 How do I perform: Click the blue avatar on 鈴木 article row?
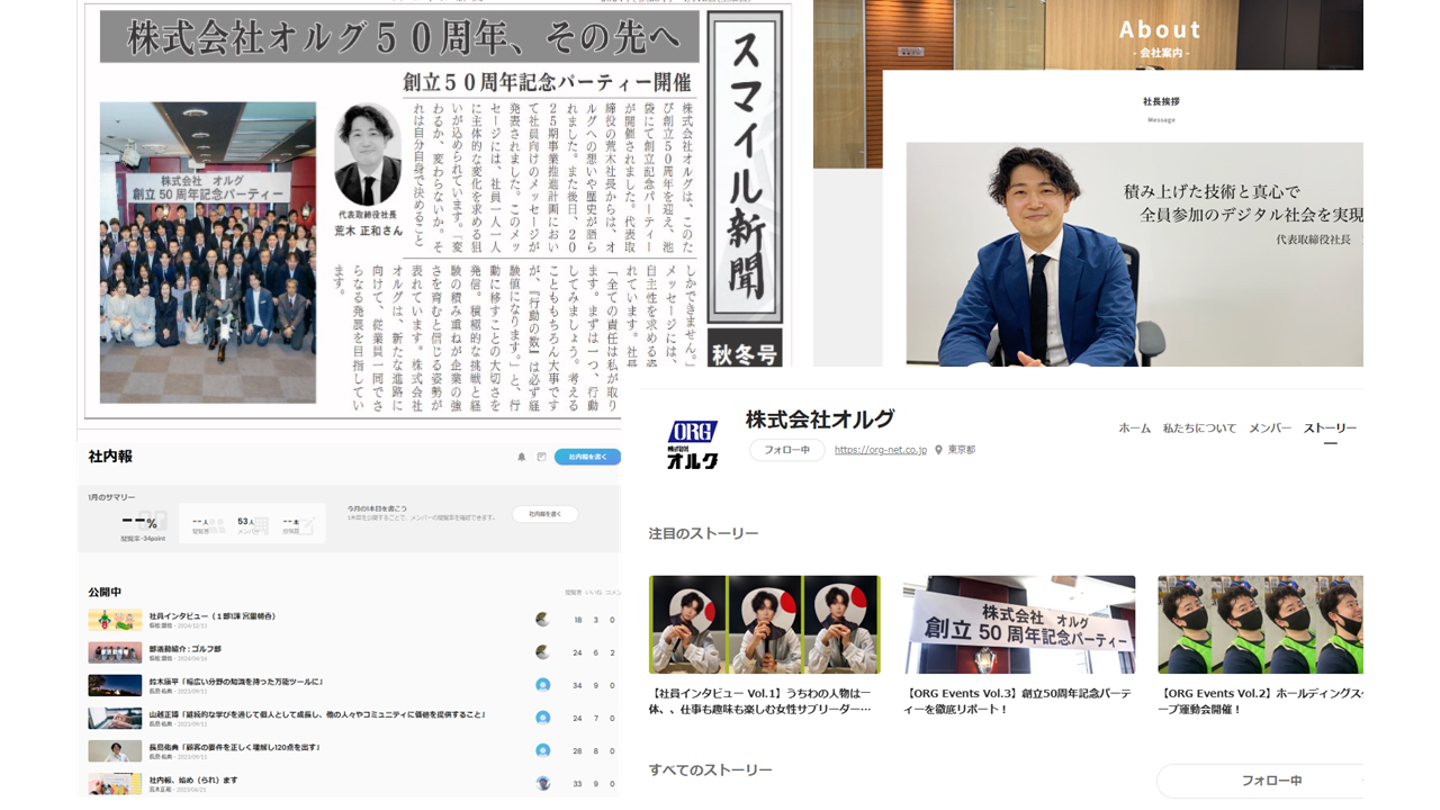coord(542,685)
